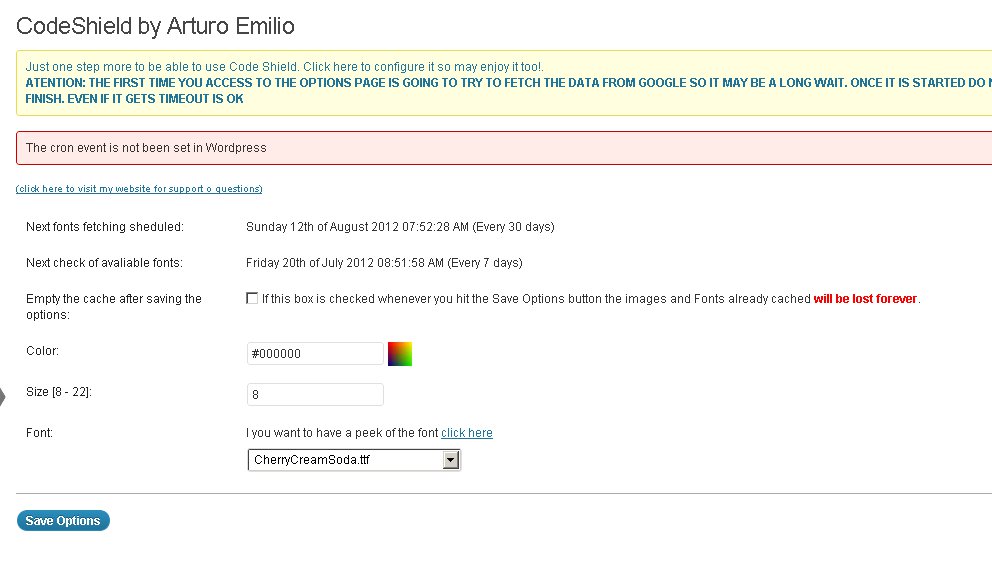Click the 'Click here to configure' notice text
This screenshot has height=572, width=992.
pyautogui.click(x=284, y=66)
